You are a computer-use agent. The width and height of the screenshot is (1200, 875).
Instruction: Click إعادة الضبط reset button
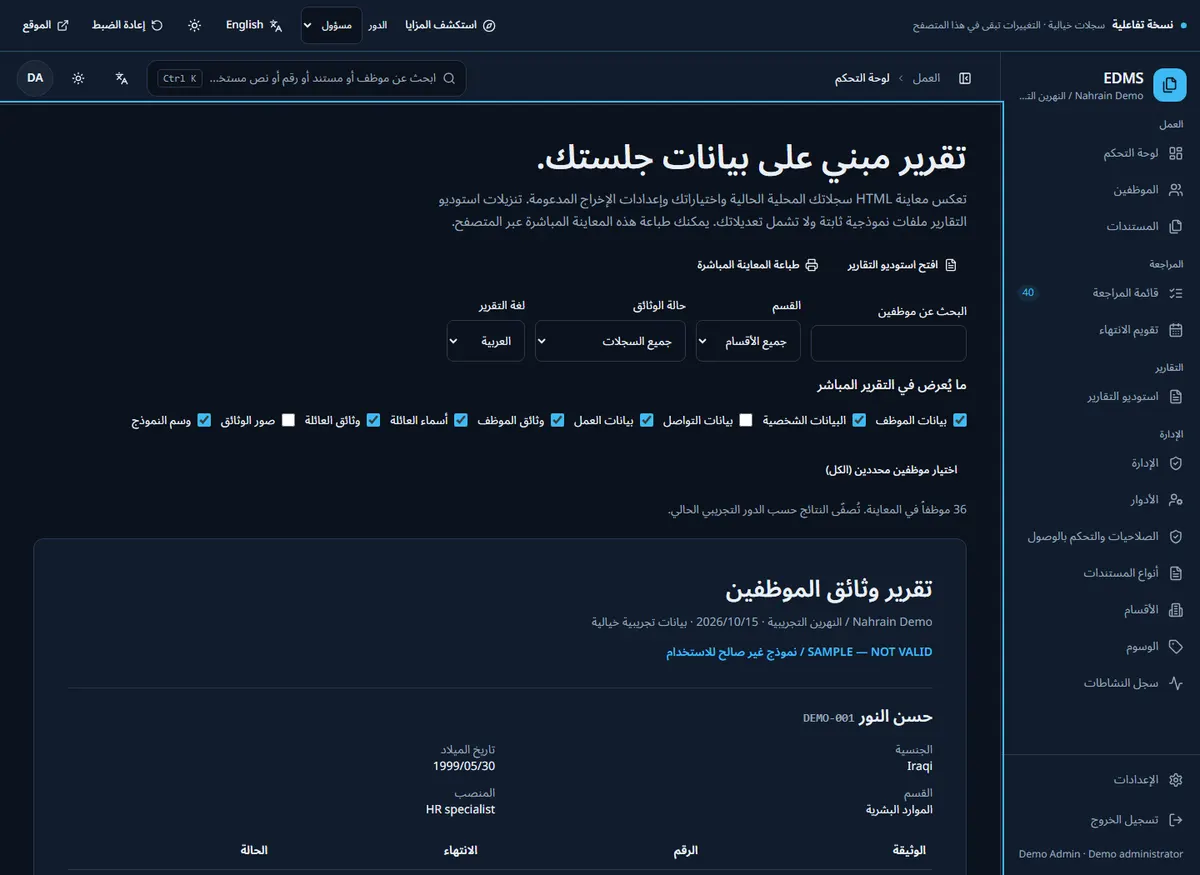pos(127,25)
